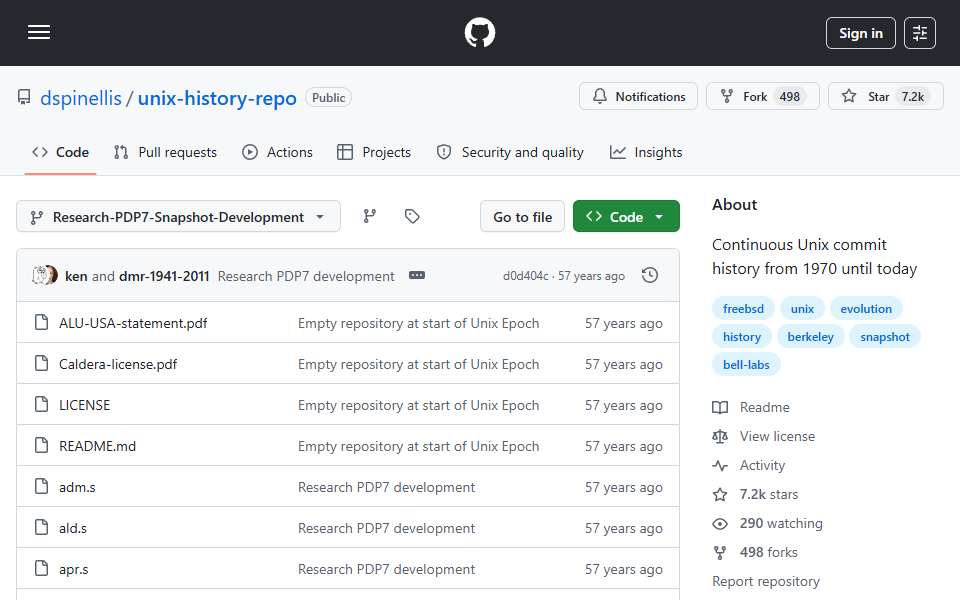
Task: Open the unix-history-repo repository link
Action: (x=217, y=98)
